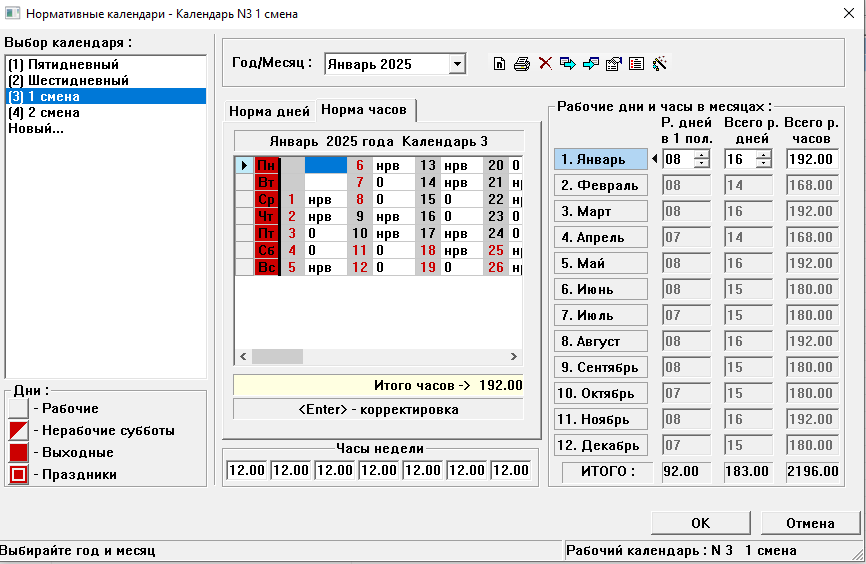This screenshot has width=866, height=564.
Task: Click the import icon with arrow entering window
Action: click(590, 64)
